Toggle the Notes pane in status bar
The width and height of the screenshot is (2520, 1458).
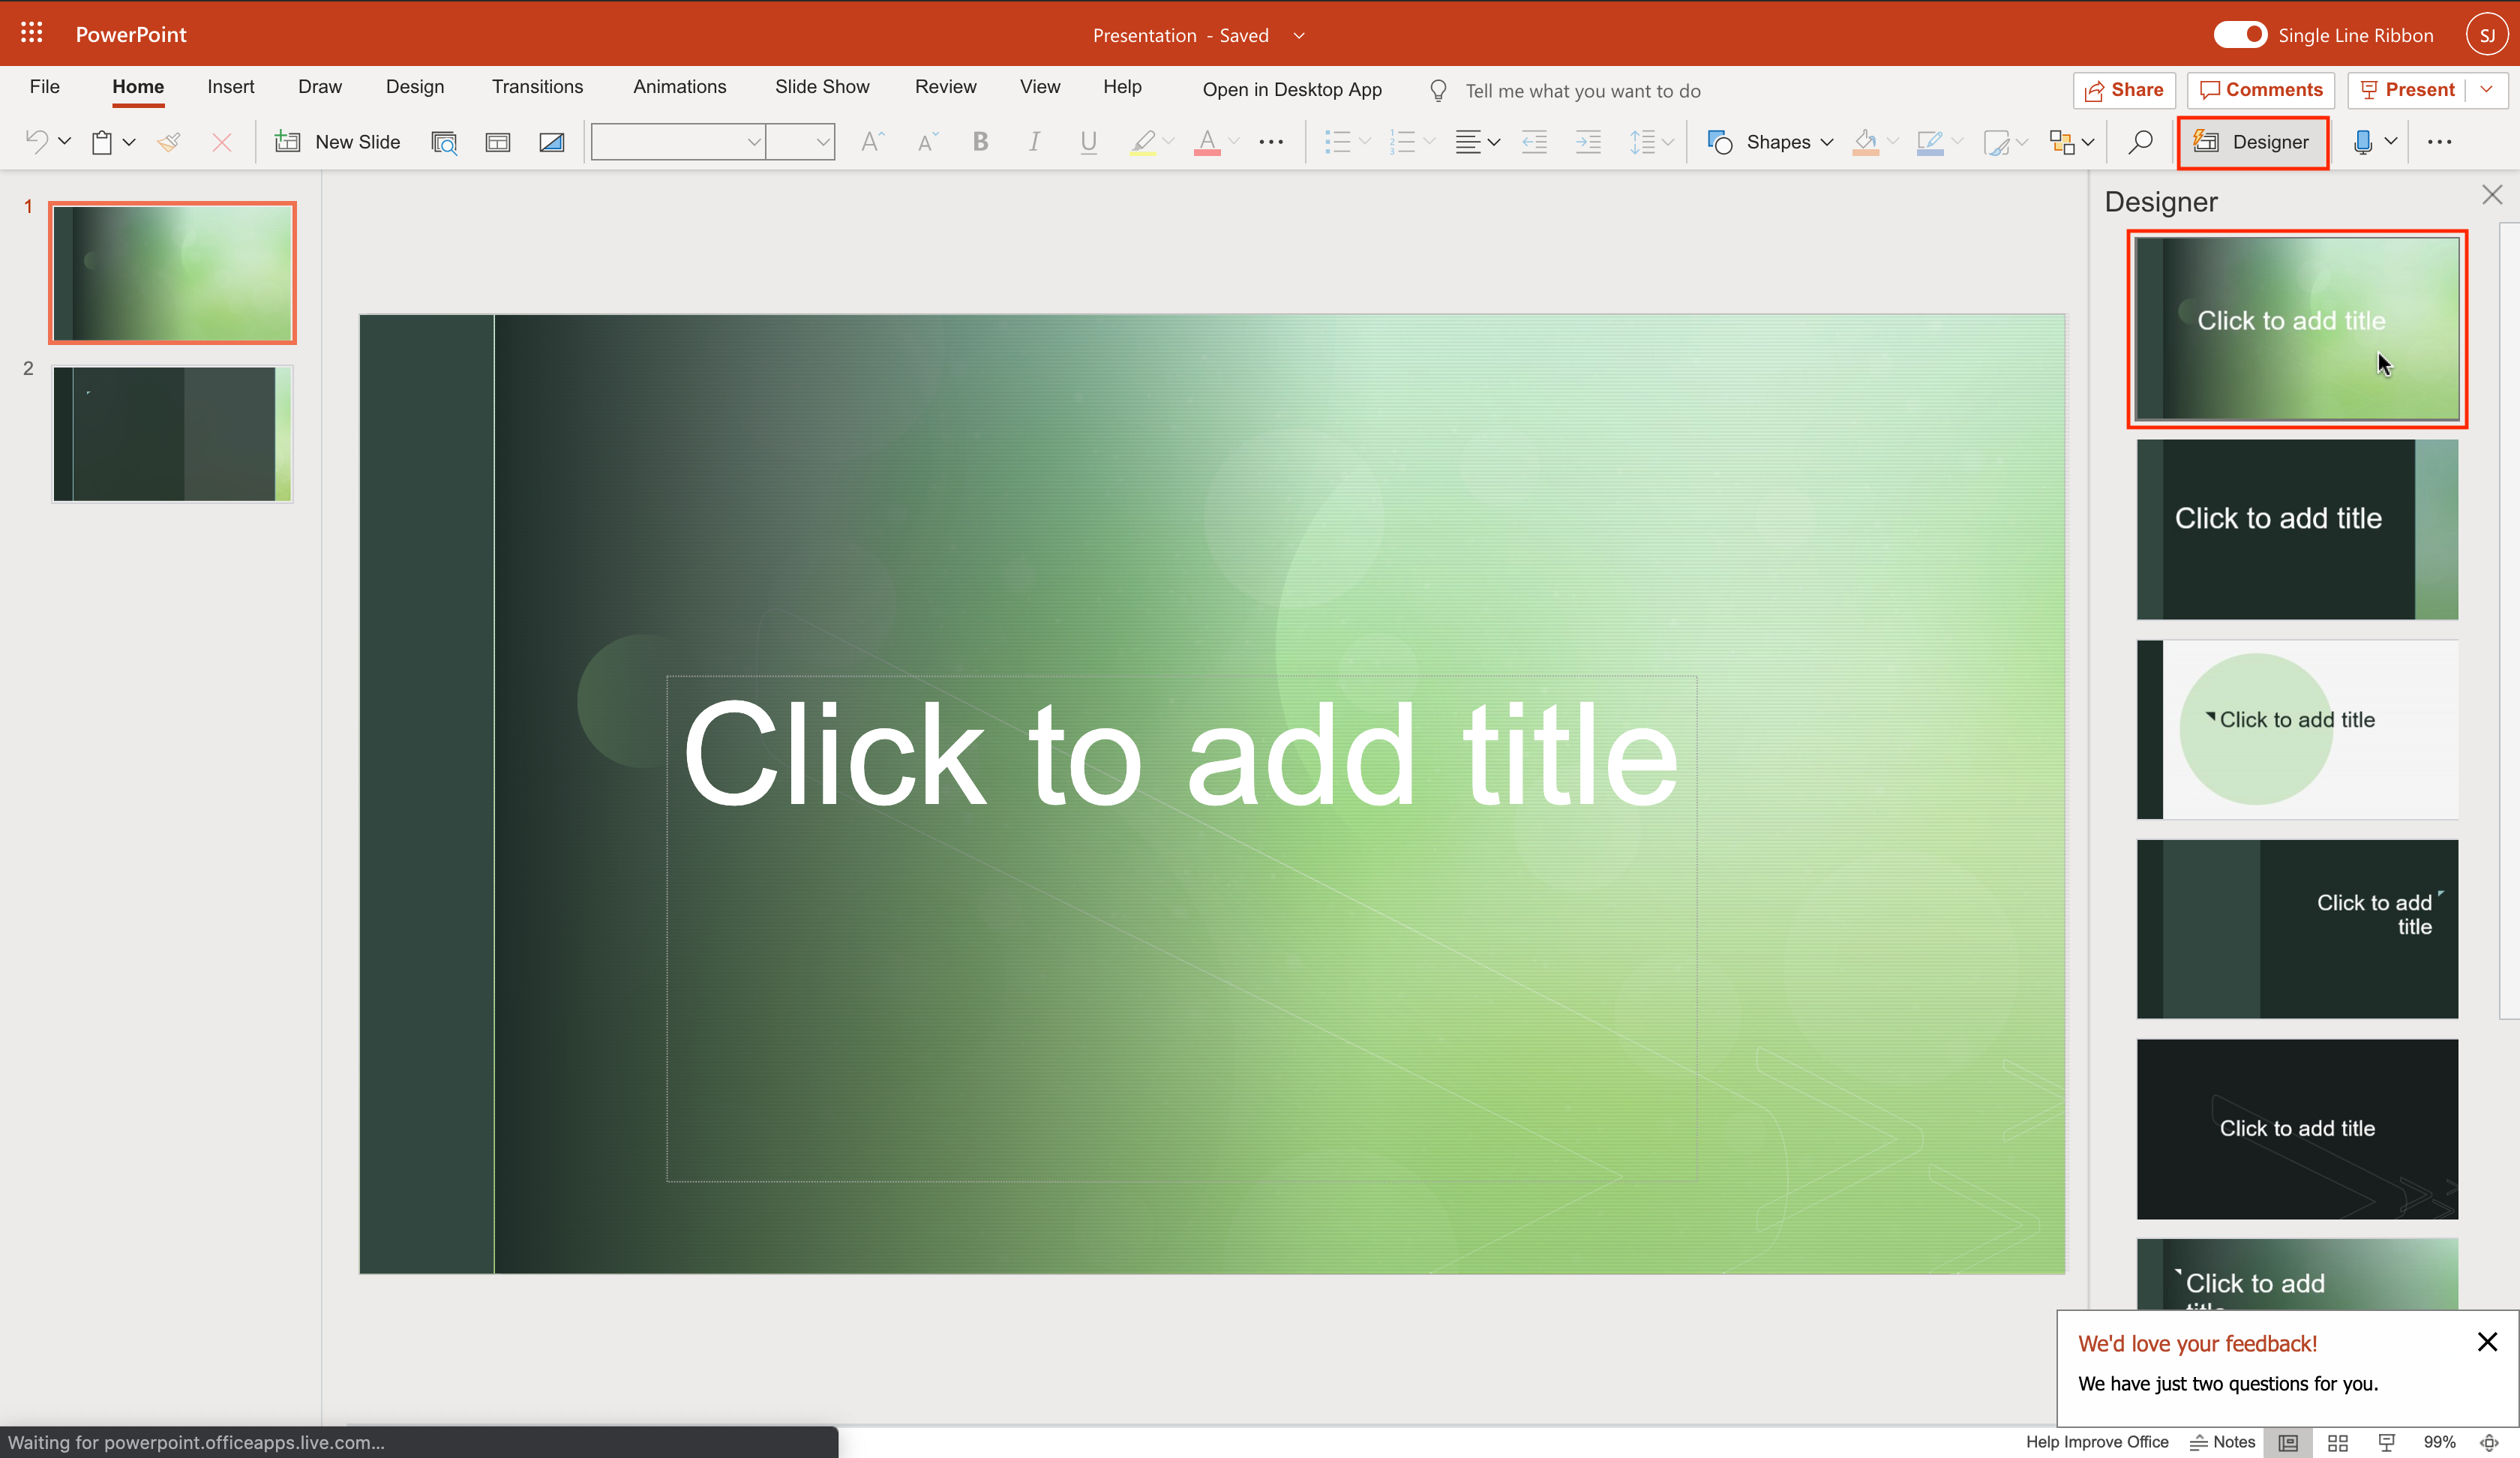(2222, 1442)
